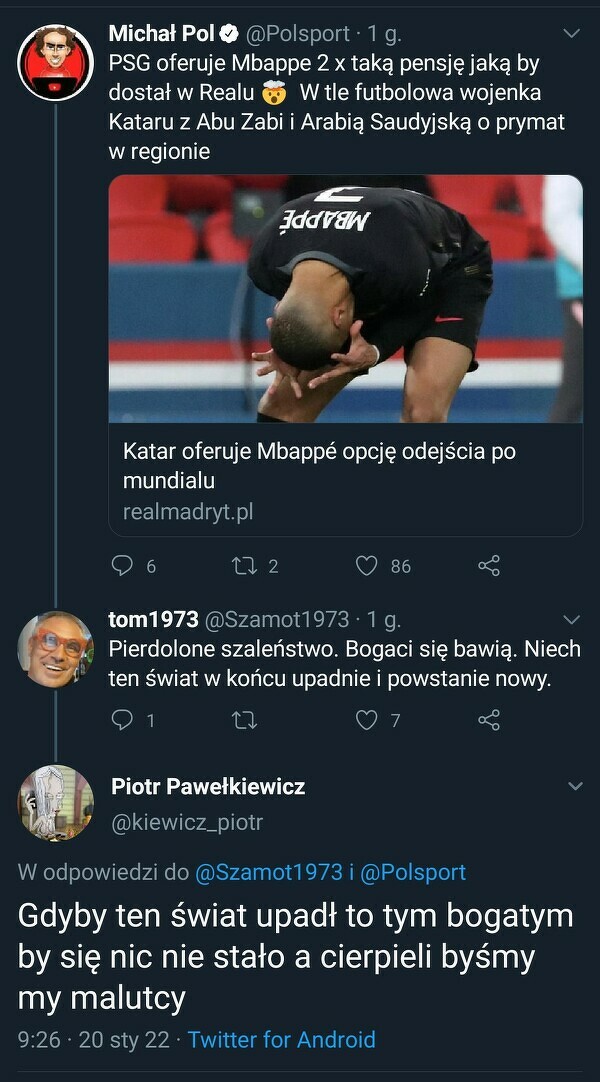Image resolution: width=600 pixels, height=1082 pixels.
Task: Expand tom1973 tweet options chevron
Action: [x=572, y=620]
